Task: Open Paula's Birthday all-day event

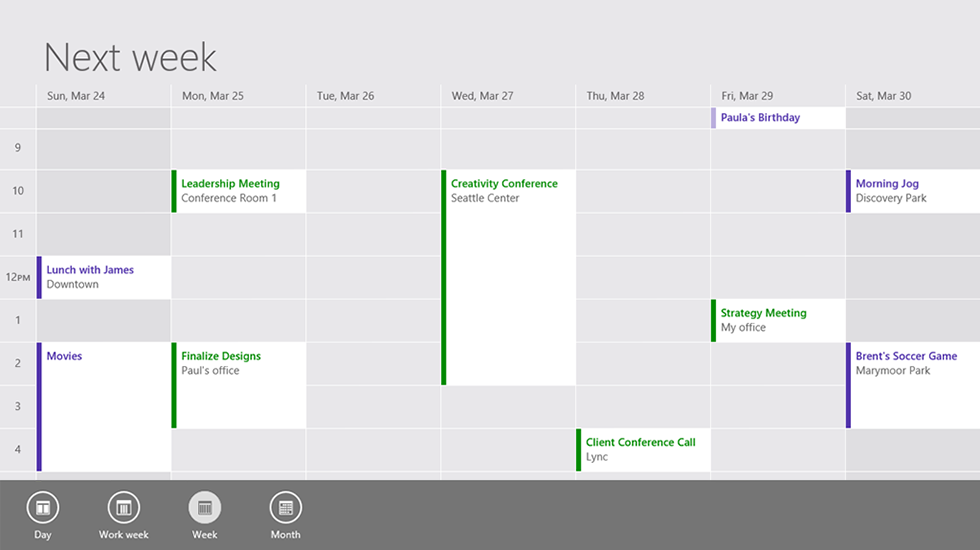Action: tap(779, 118)
